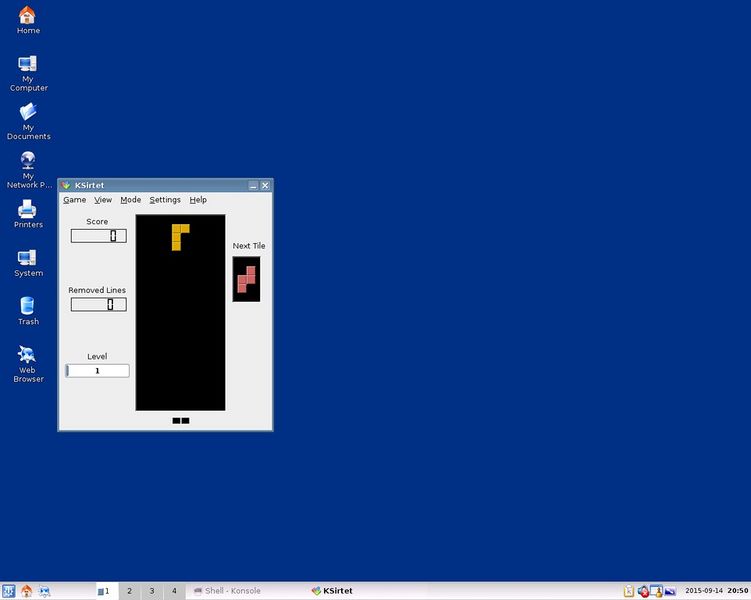Switch to virtual desktop 2
Screen dimensions: 751x600
coord(129,591)
